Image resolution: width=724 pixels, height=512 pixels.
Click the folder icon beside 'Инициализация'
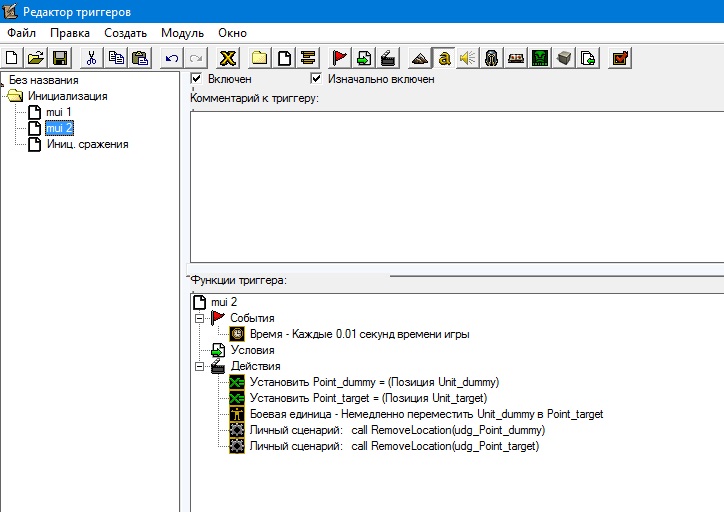click(x=15, y=96)
